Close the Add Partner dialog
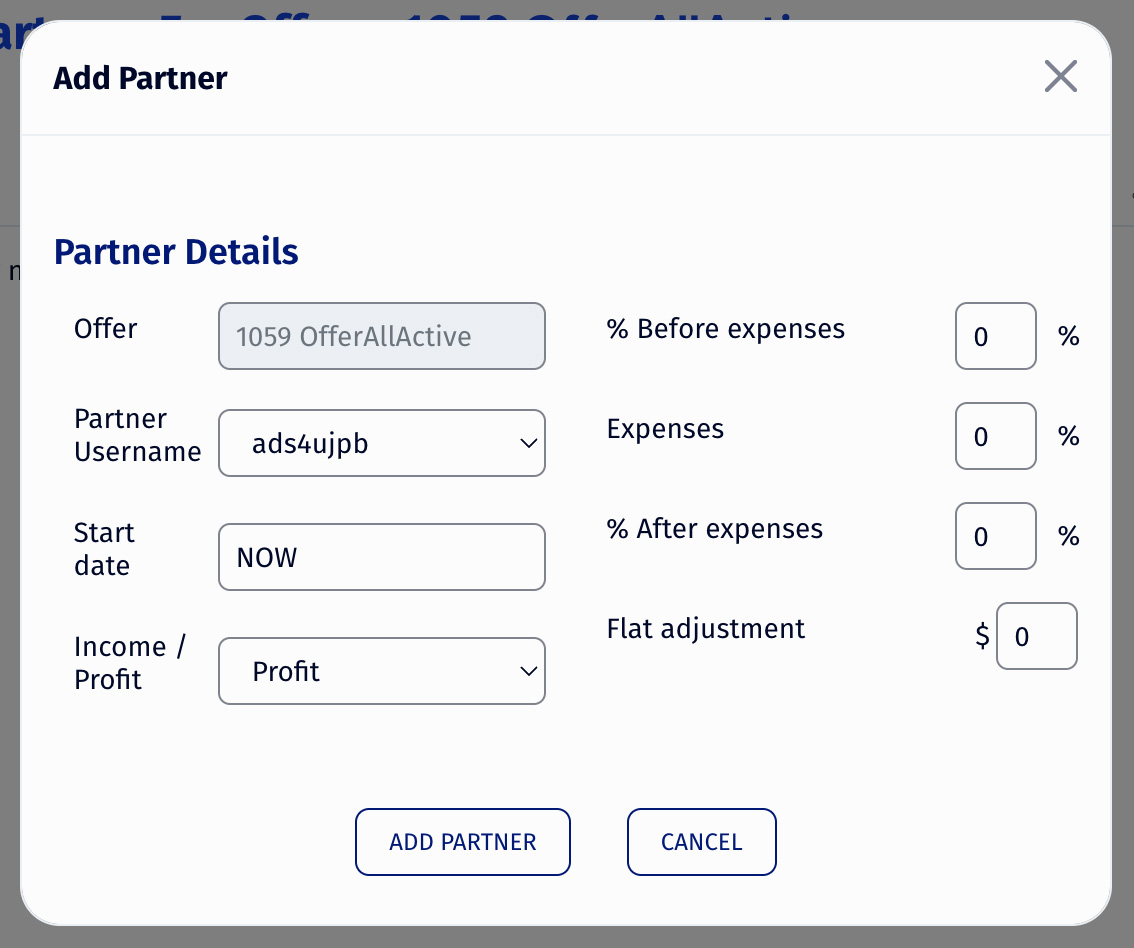 tap(1060, 77)
